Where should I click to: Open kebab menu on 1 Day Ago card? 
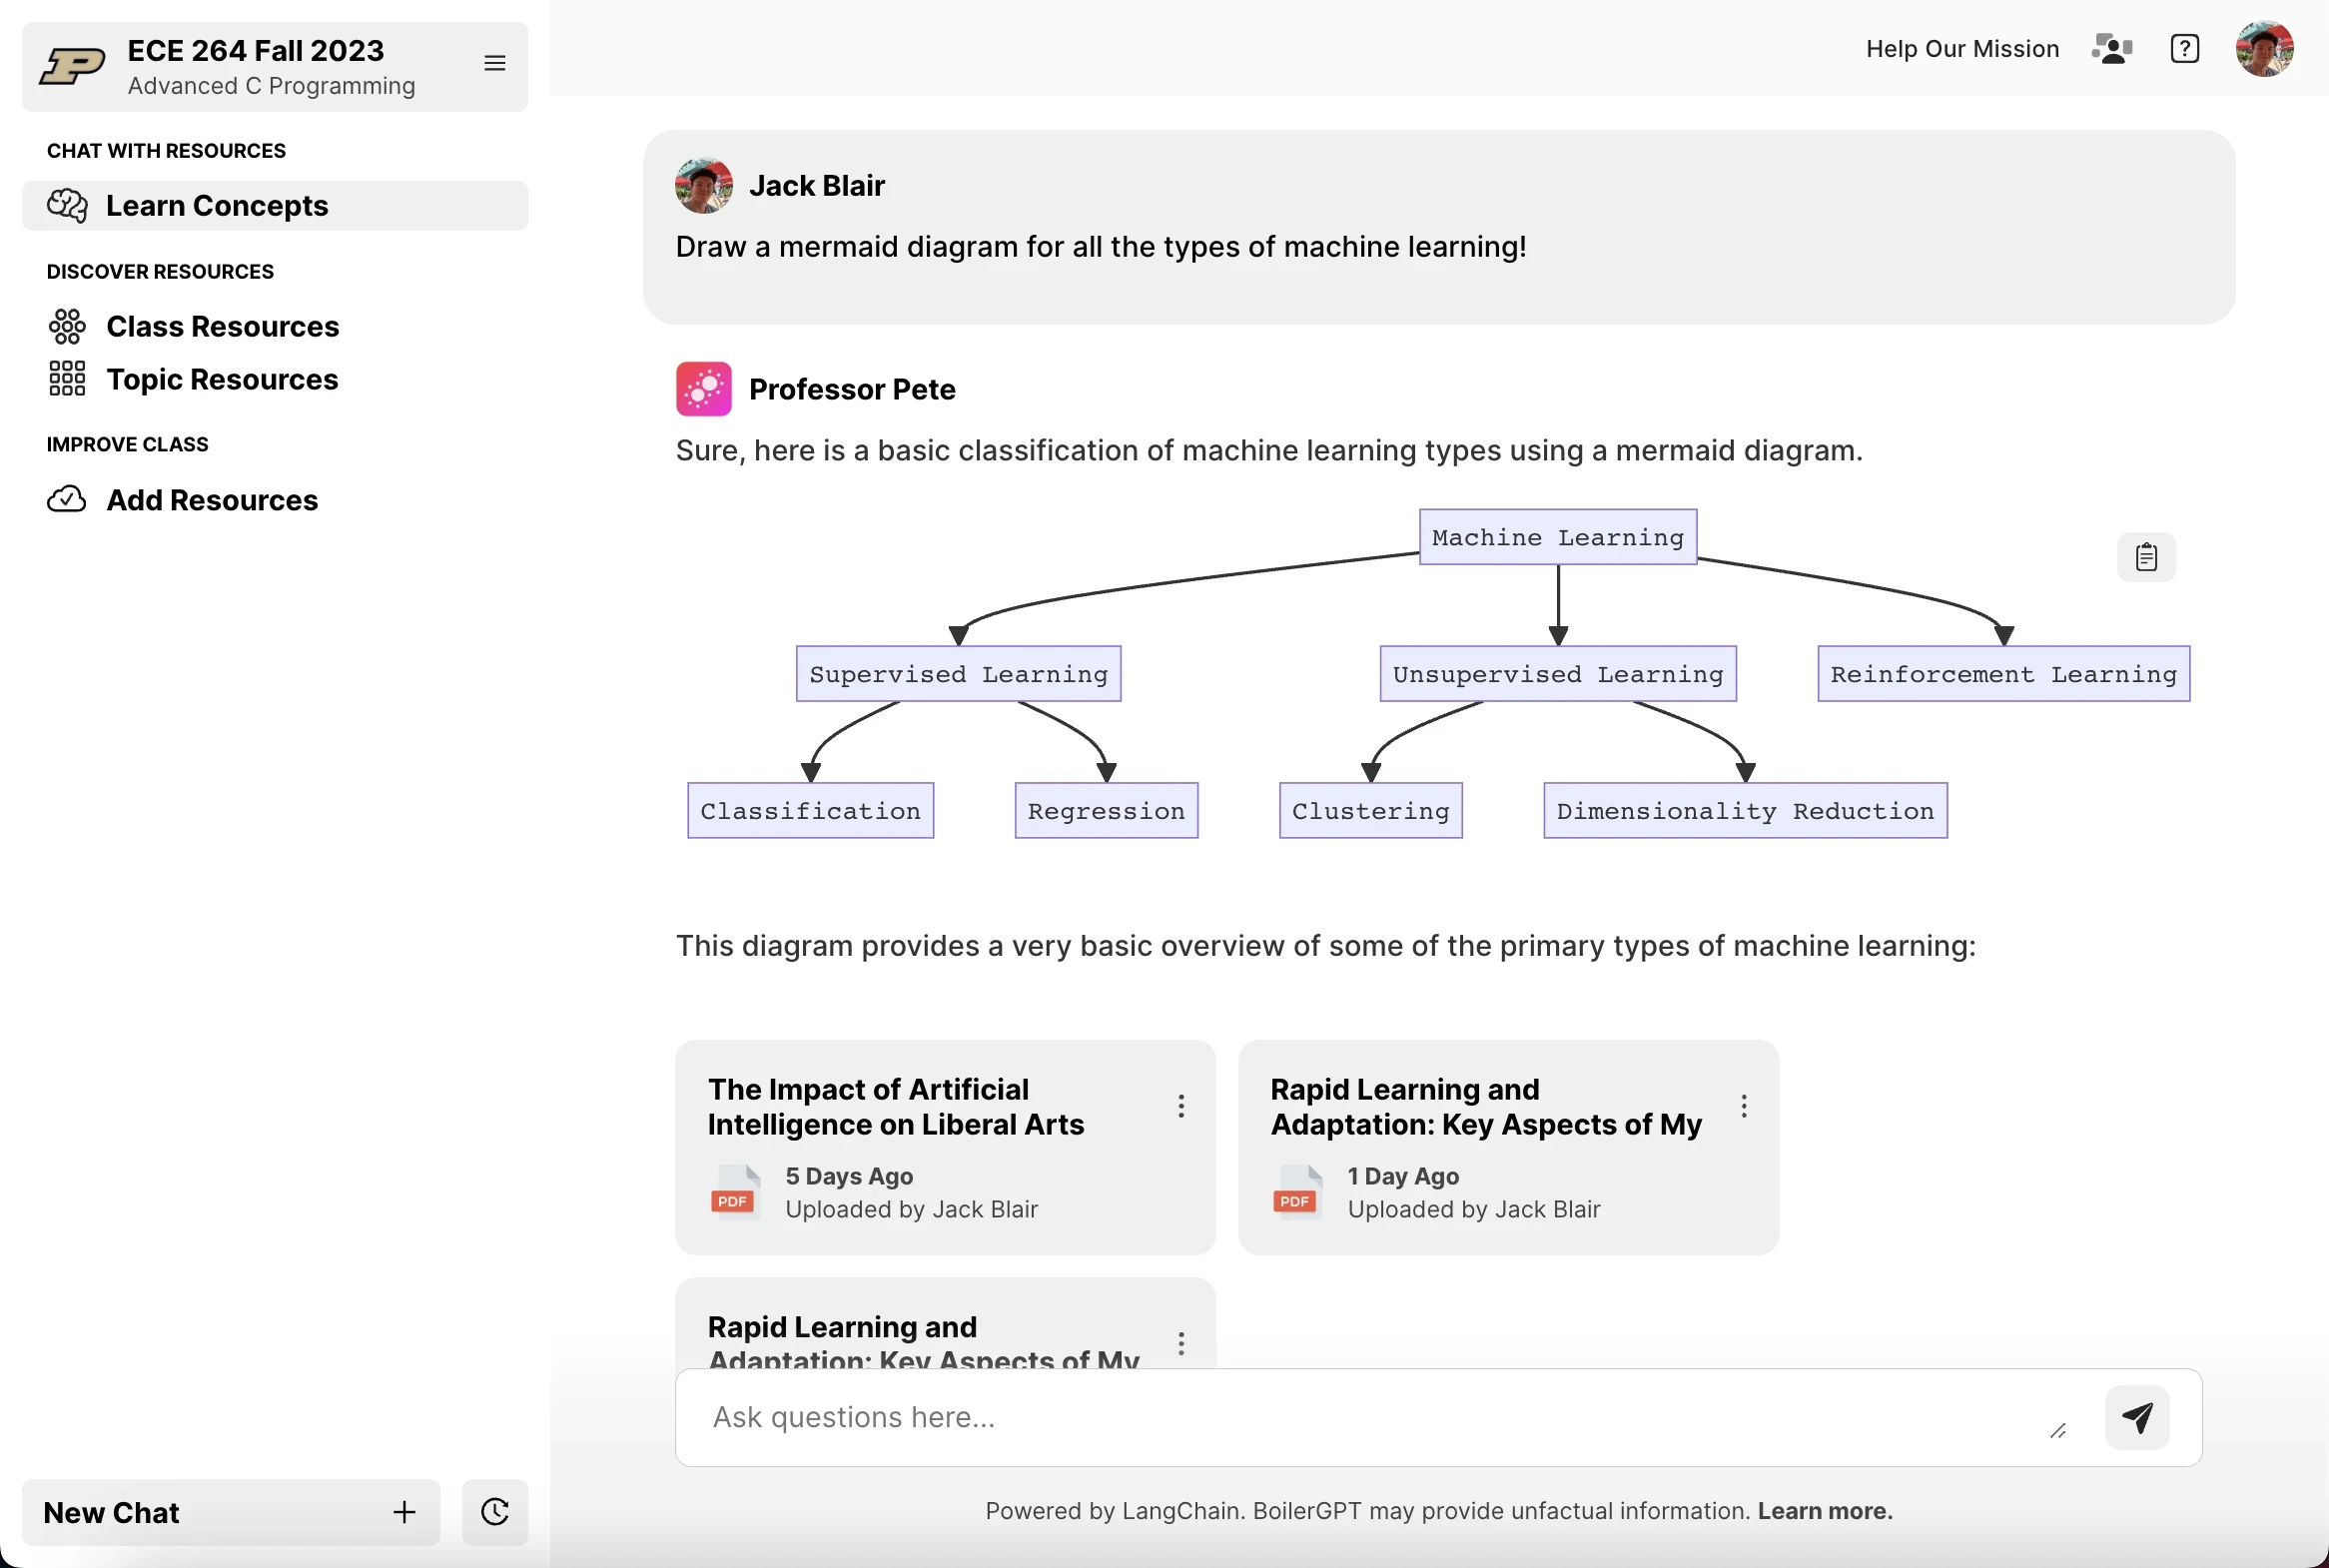pyautogui.click(x=1744, y=1106)
